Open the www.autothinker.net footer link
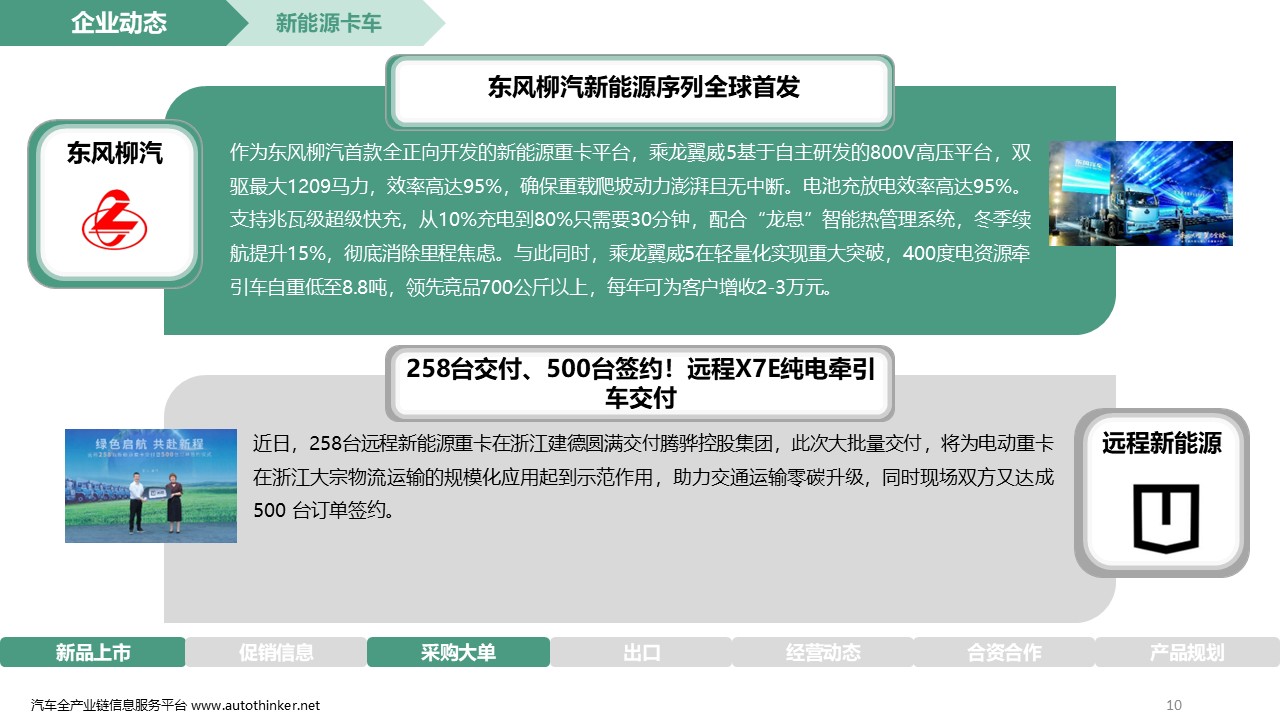The width and height of the screenshot is (1280, 720). [x=256, y=705]
